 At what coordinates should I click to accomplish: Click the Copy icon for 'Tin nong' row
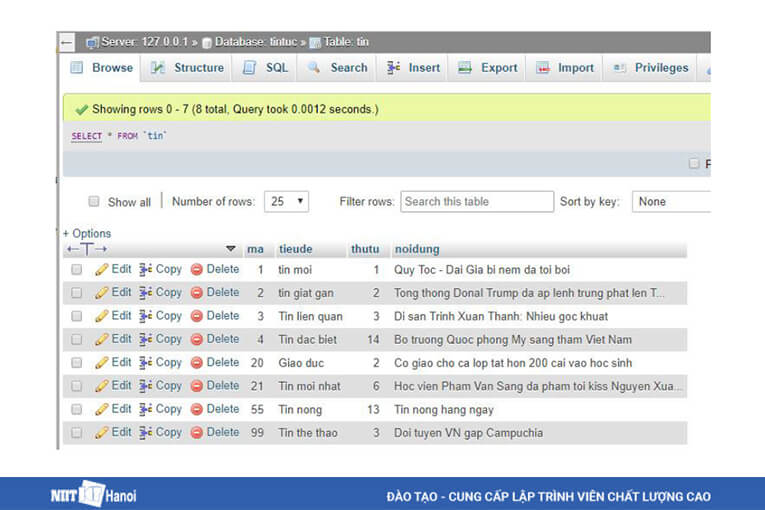point(145,409)
